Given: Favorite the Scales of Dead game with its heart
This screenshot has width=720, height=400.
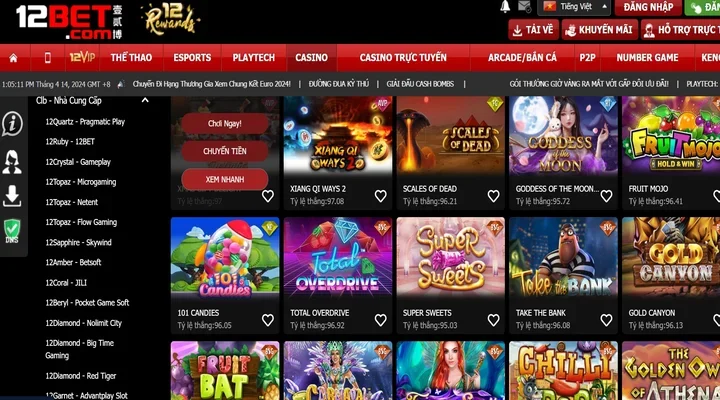Looking at the screenshot, I should click(494, 196).
